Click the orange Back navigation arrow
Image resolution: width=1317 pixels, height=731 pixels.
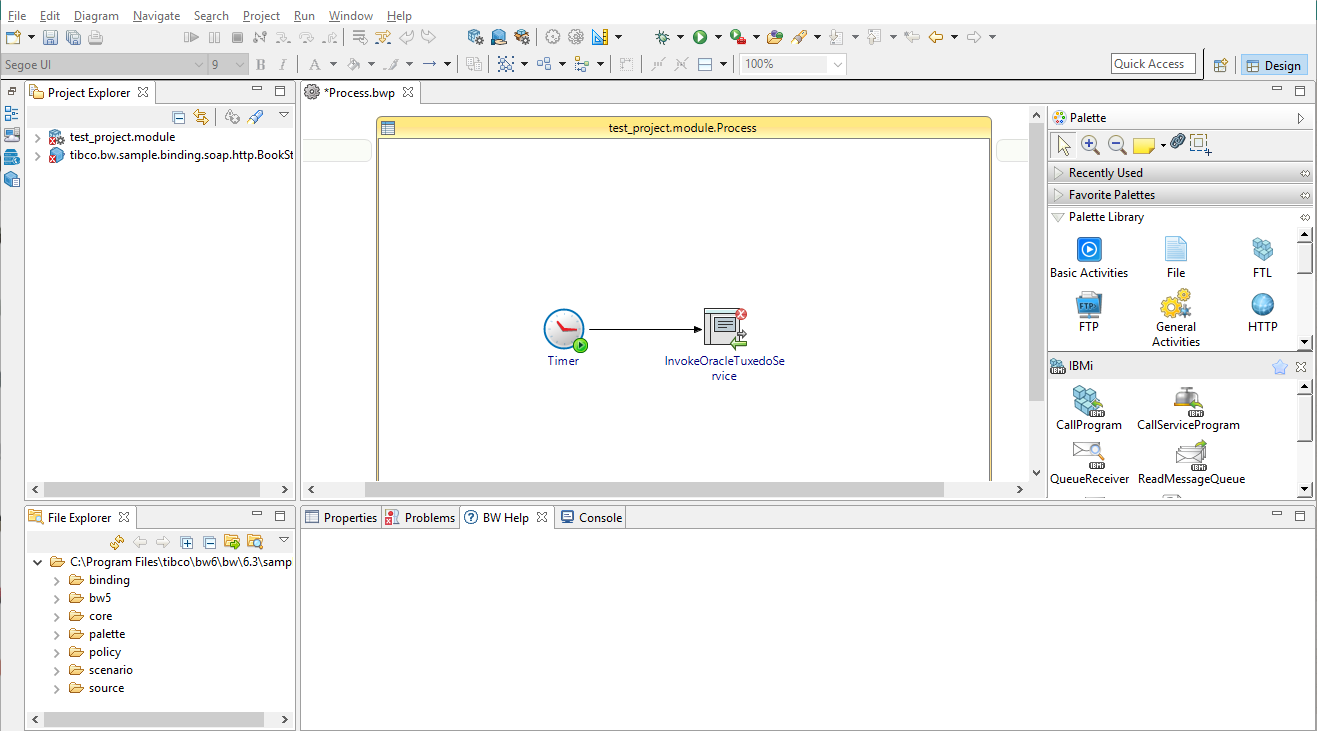click(x=936, y=38)
